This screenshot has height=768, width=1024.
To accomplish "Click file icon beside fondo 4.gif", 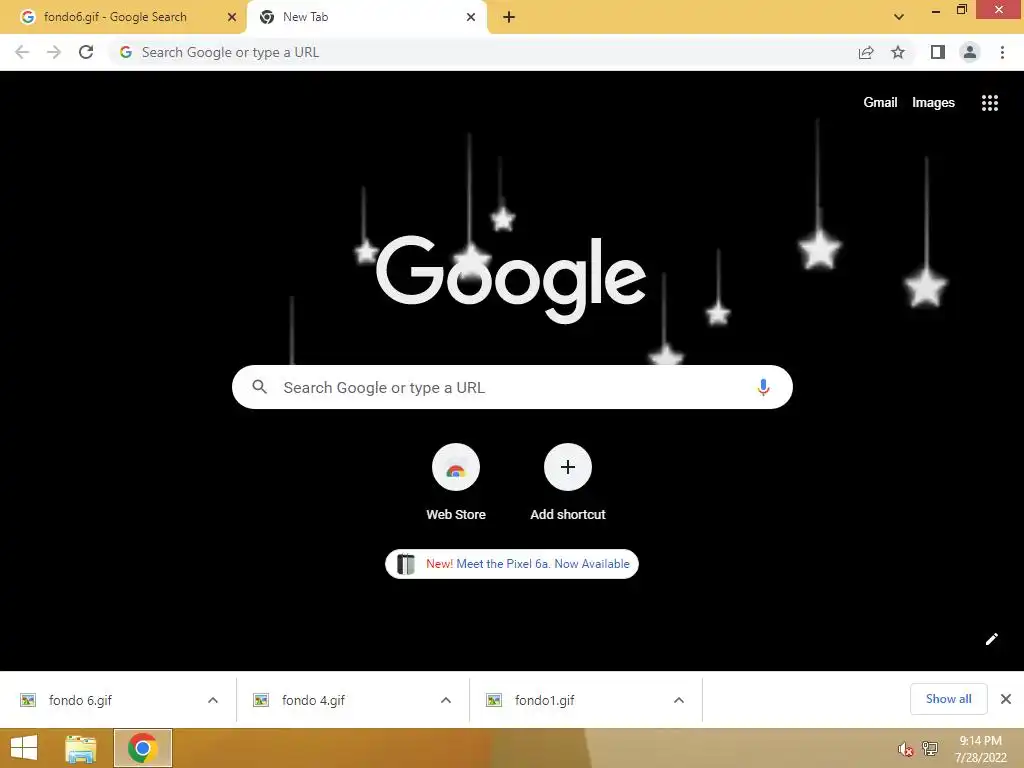I will click(x=261, y=700).
